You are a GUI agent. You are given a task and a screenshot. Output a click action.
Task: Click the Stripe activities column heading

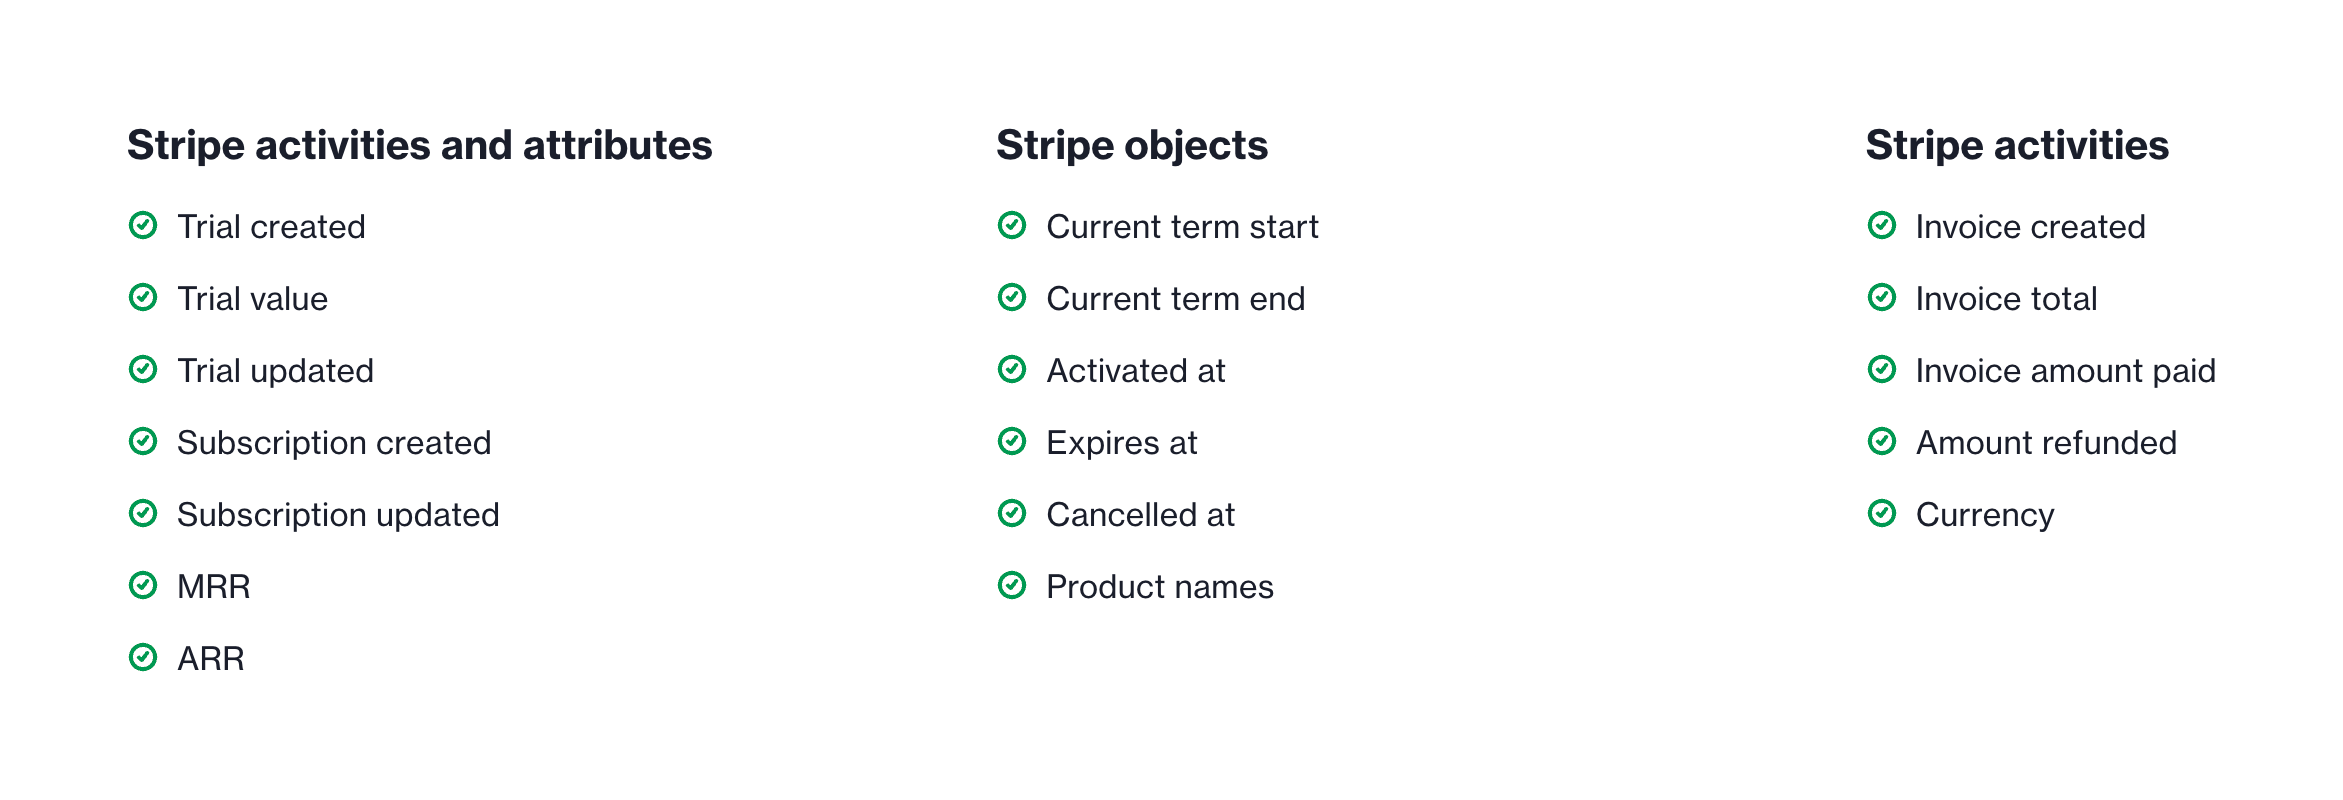tap(2017, 146)
